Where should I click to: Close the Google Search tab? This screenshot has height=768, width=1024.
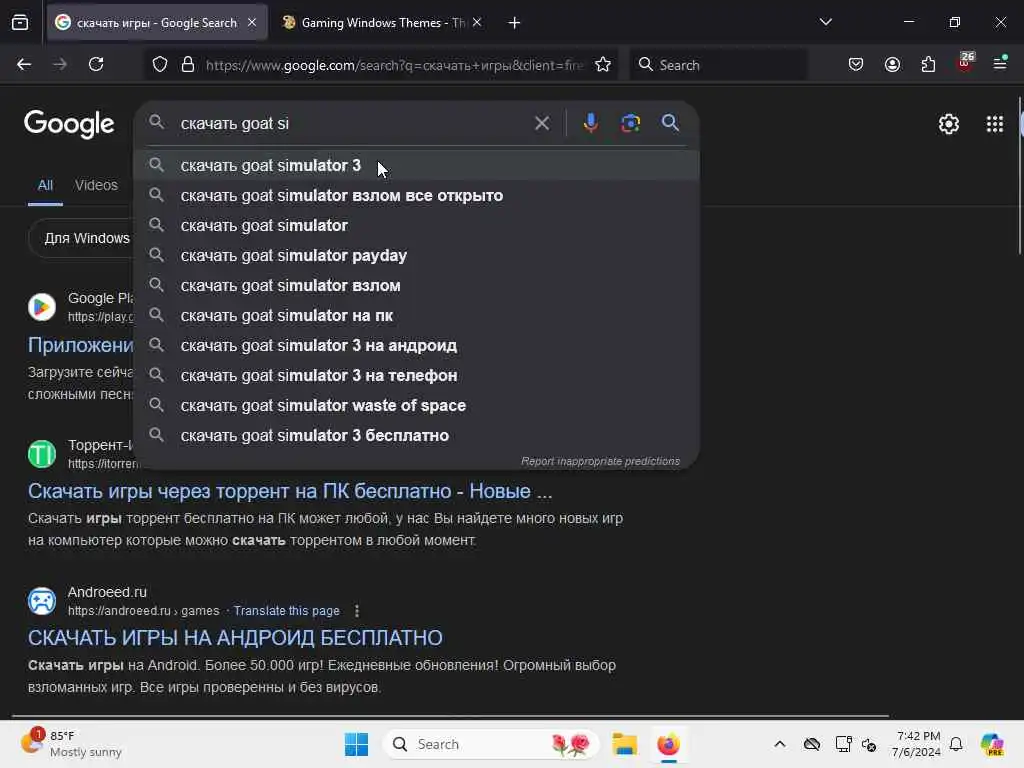pyautogui.click(x=252, y=23)
